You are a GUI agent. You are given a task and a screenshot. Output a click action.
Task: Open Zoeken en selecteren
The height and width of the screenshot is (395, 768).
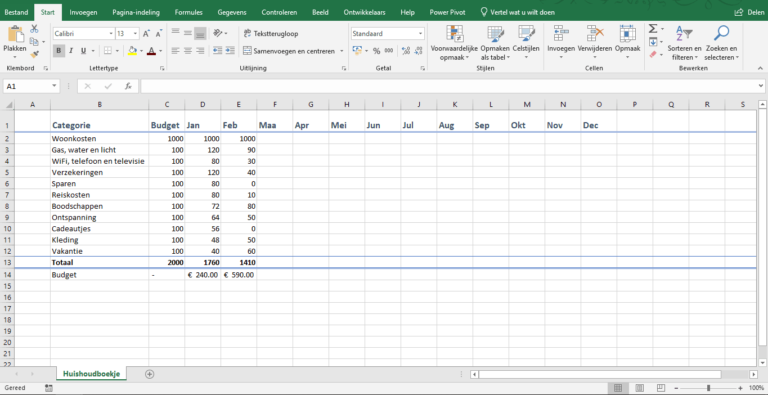pyautogui.click(x=721, y=43)
